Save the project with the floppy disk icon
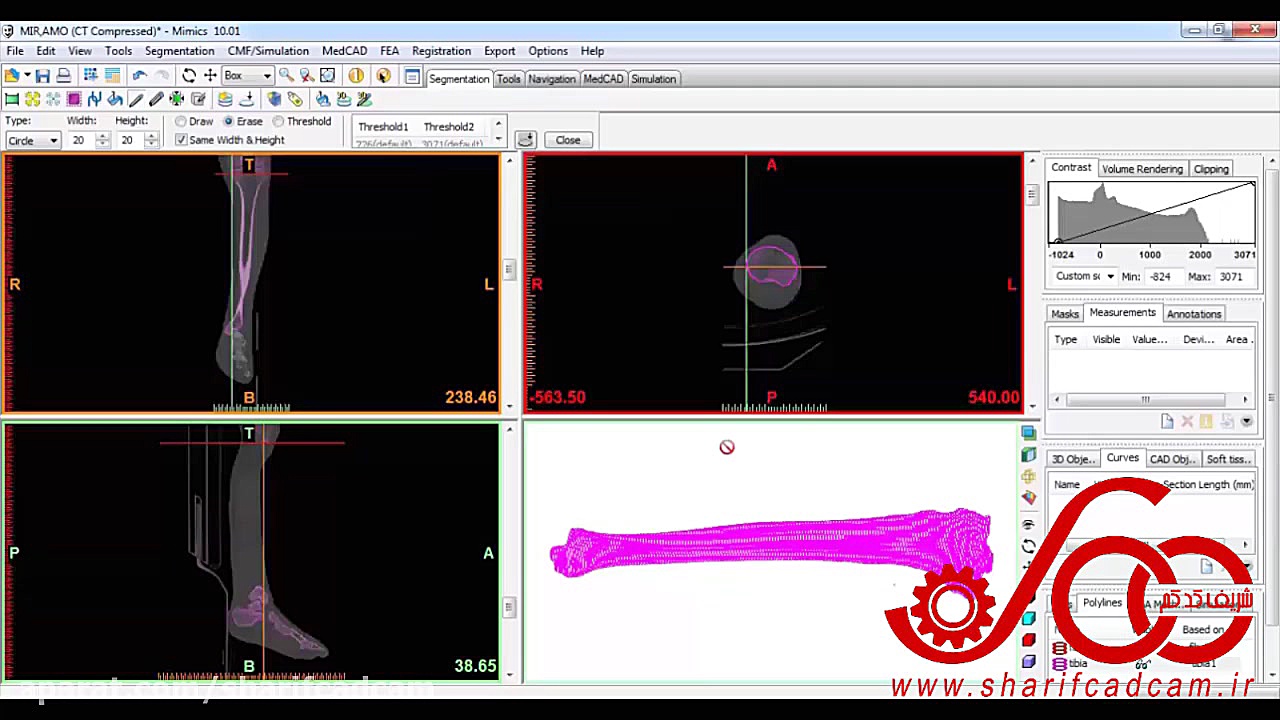Viewport: 1280px width, 720px height. pyautogui.click(x=42, y=75)
